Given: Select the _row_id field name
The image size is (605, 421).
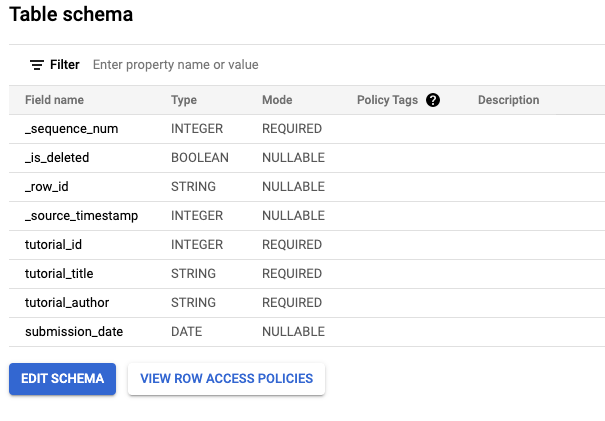Looking at the screenshot, I should tap(47, 187).
